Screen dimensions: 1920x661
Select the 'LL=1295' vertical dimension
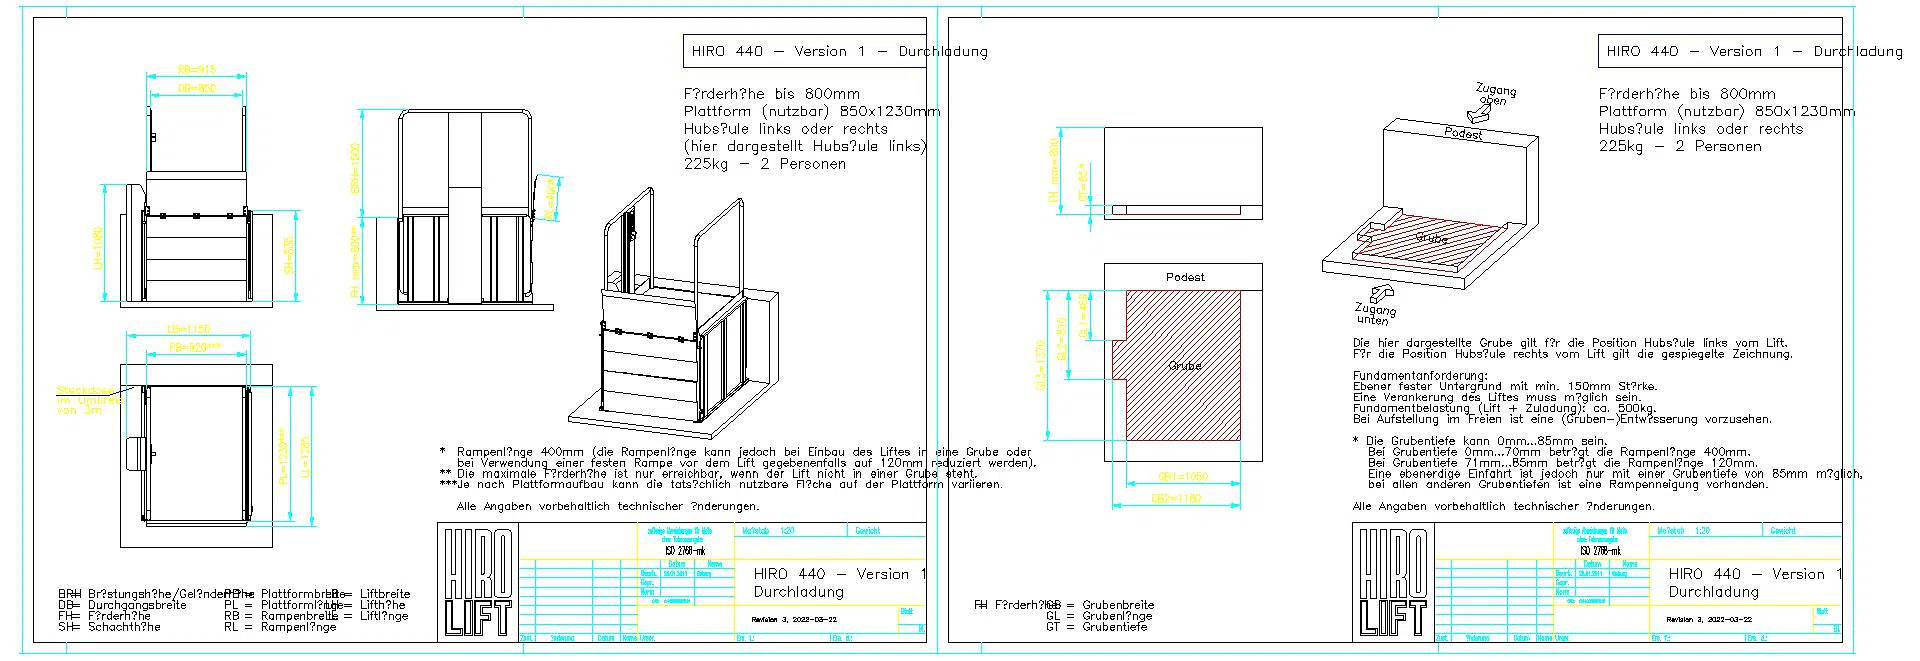(x=305, y=455)
